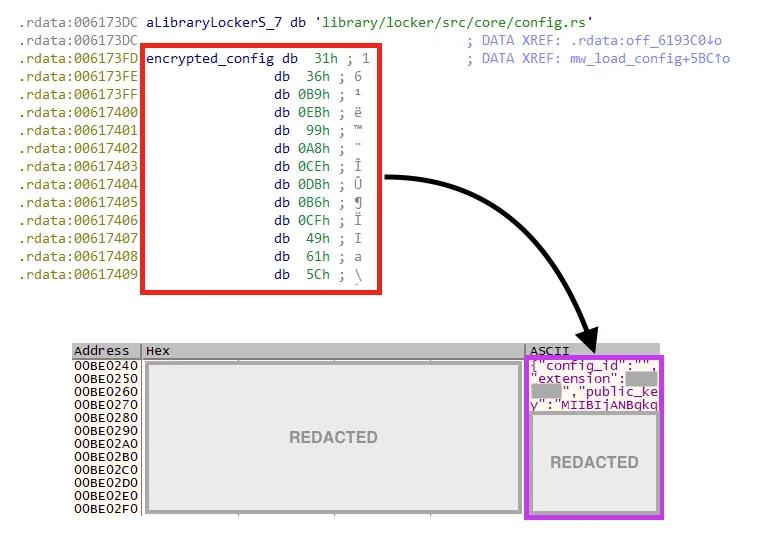Select byte value 0B6h
The image size is (760, 543).
pyautogui.click(x=314, y=203)
